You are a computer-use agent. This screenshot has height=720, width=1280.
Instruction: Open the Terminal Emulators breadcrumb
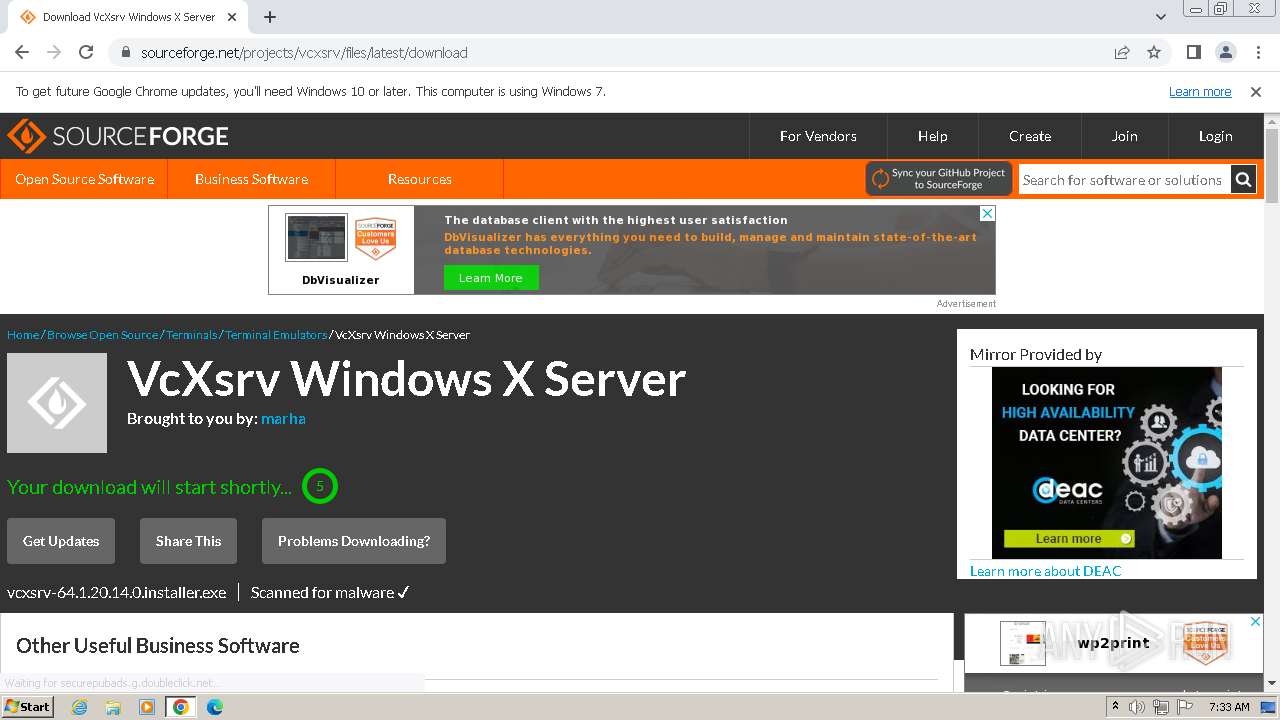[276, 335]
